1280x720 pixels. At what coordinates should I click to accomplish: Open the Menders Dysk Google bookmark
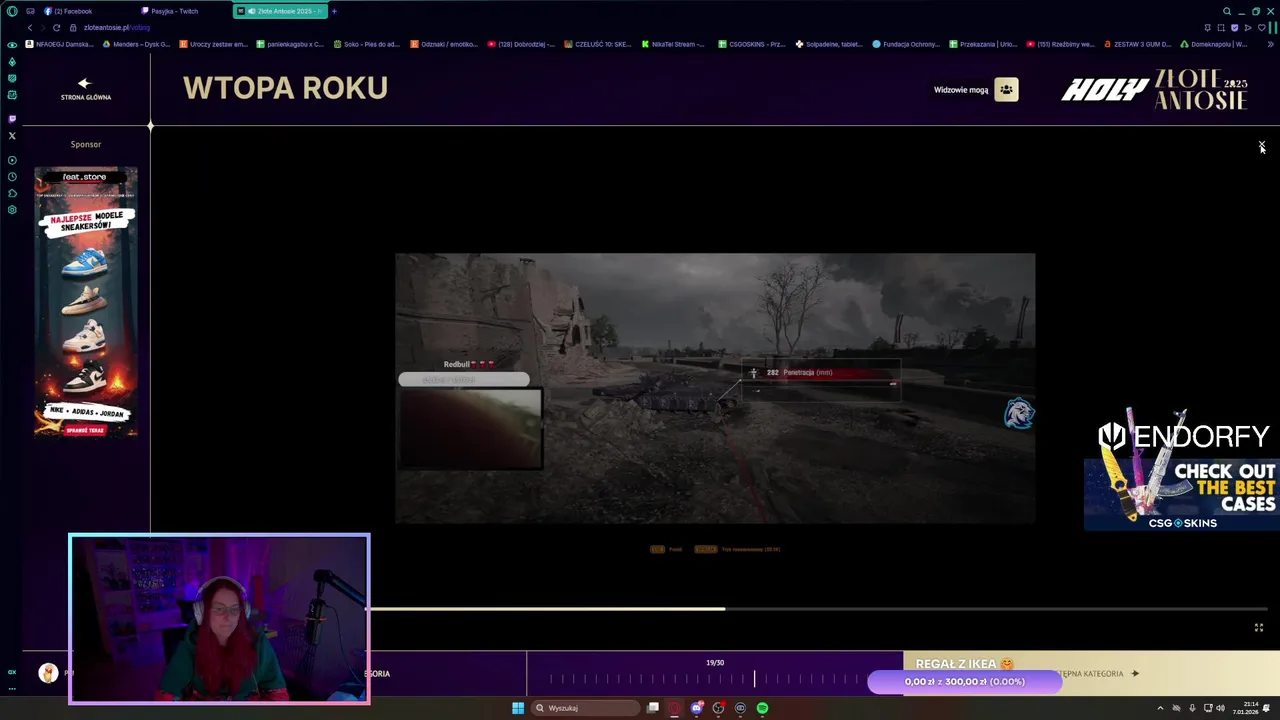[x=135, y=44]
